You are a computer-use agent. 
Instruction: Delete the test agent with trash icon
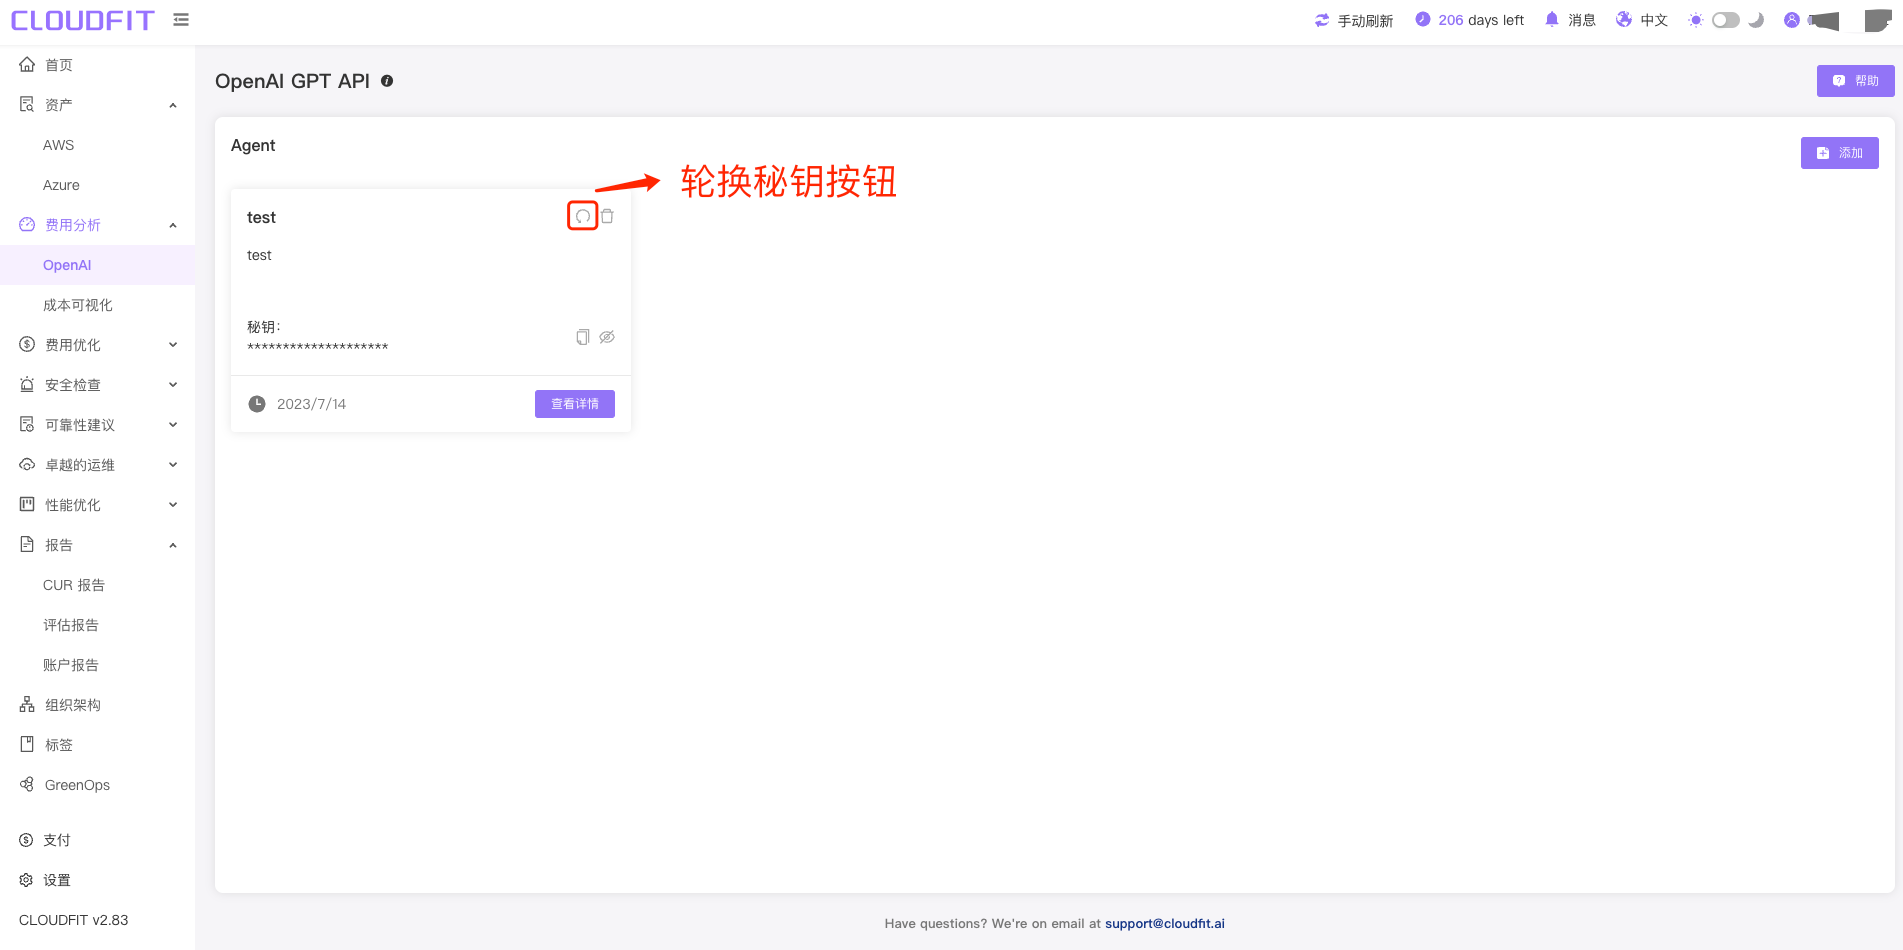point(607,216)
